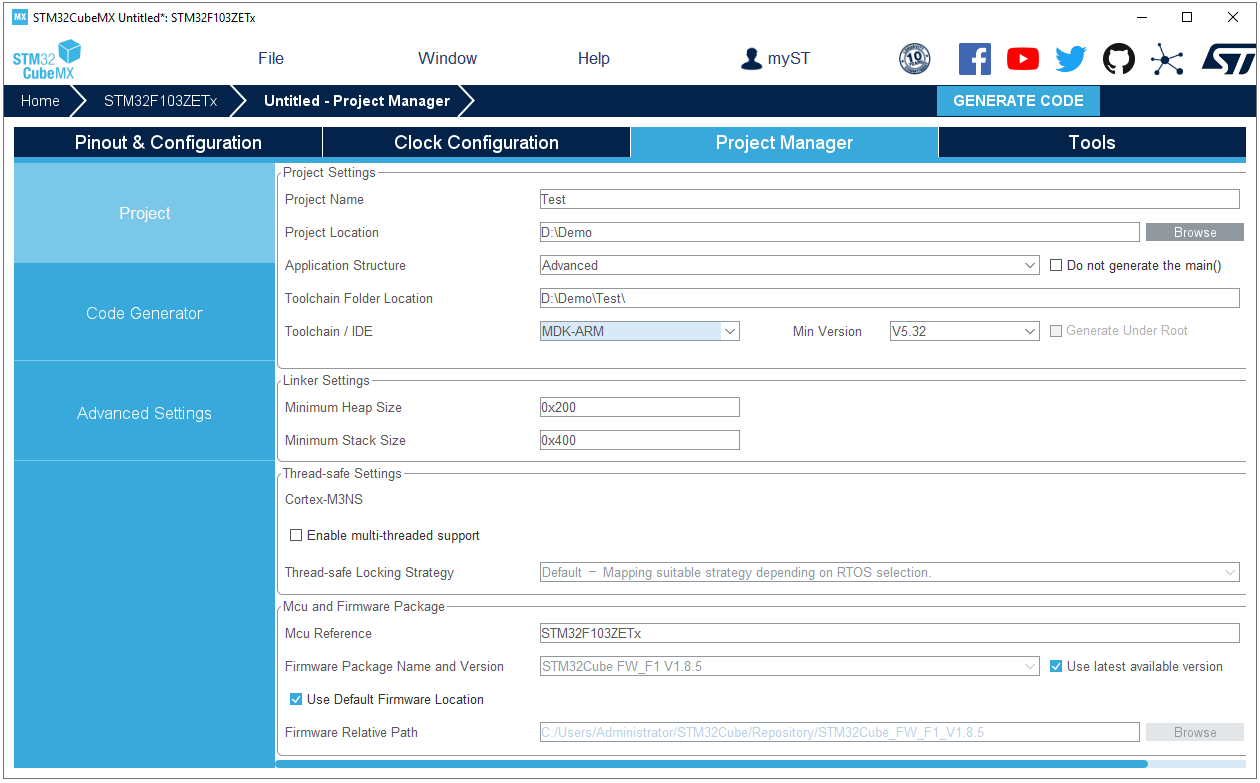Open the Help menu
The width and height of the screenshot is (1260, 783).
(593, 58)
